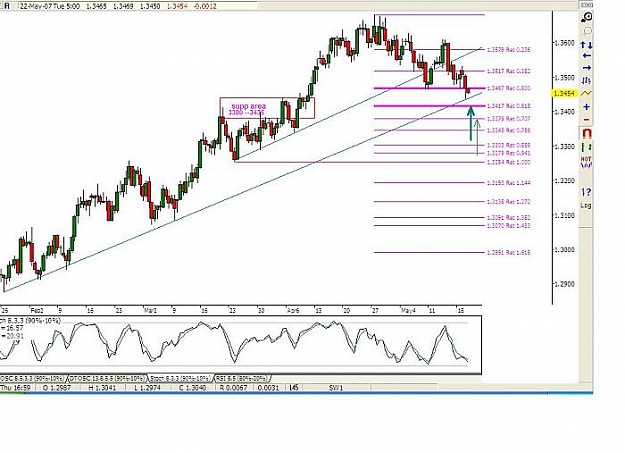Click the 1.2991 Ret 1.618 level label
Viewport: 625px width, 453px height.
(509, 252)
